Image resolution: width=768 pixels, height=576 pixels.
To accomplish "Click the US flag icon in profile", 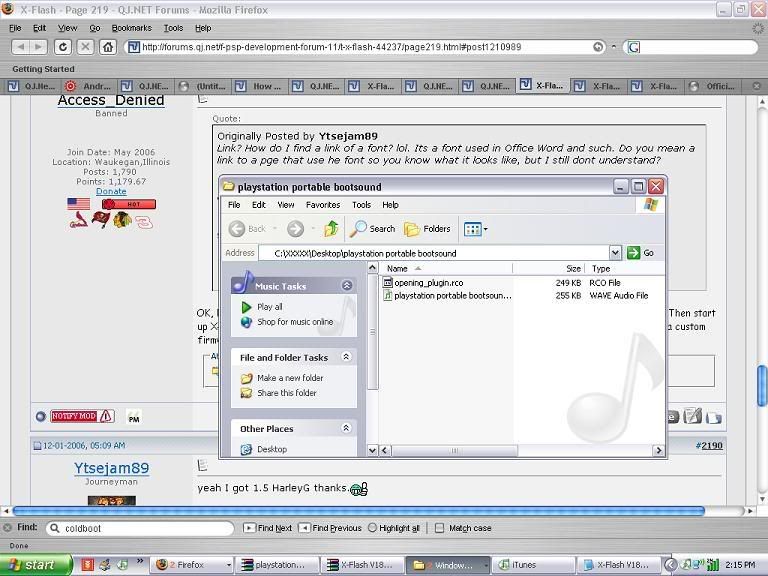I will 78,204.
